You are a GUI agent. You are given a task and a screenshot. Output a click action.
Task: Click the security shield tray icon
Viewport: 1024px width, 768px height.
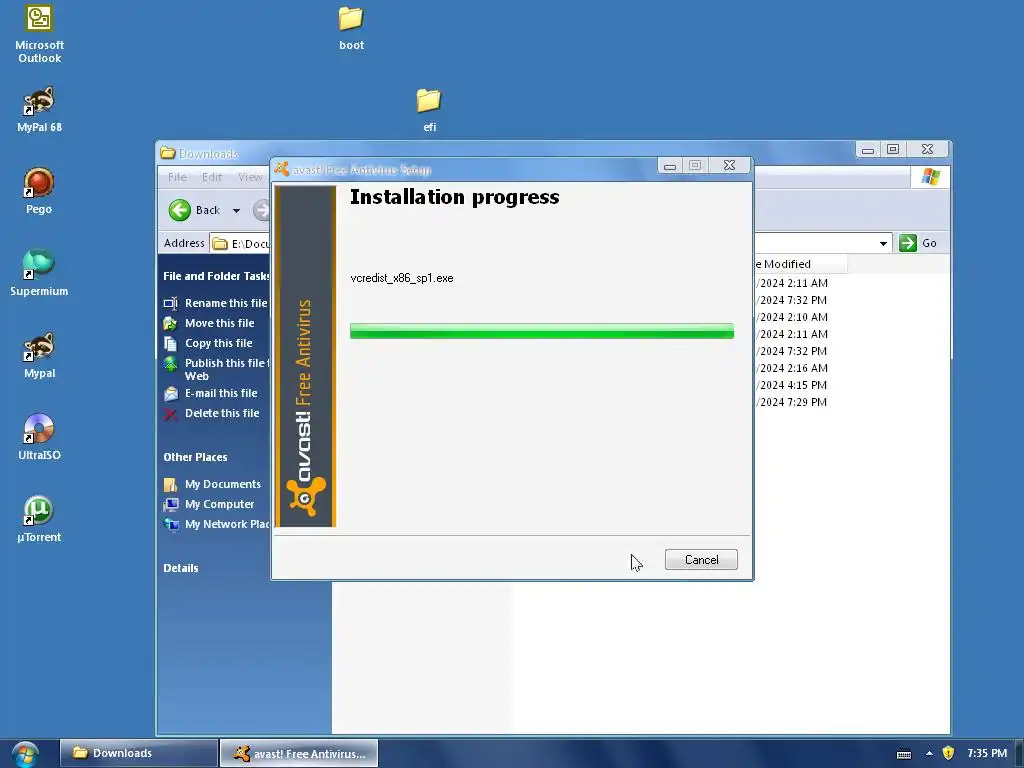(948, 753)
